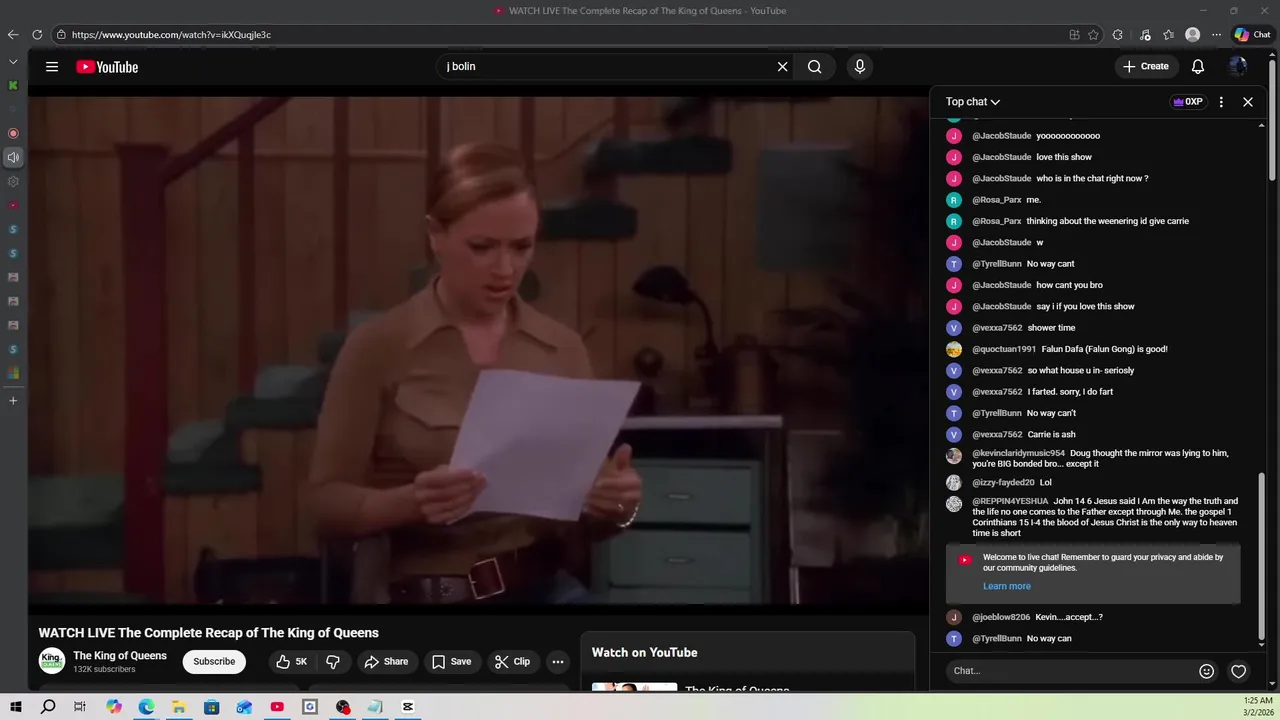Open split screen icon in address bar
Image resolution: width=1280 pixels, height=720 pixels.
[1074, 35]
